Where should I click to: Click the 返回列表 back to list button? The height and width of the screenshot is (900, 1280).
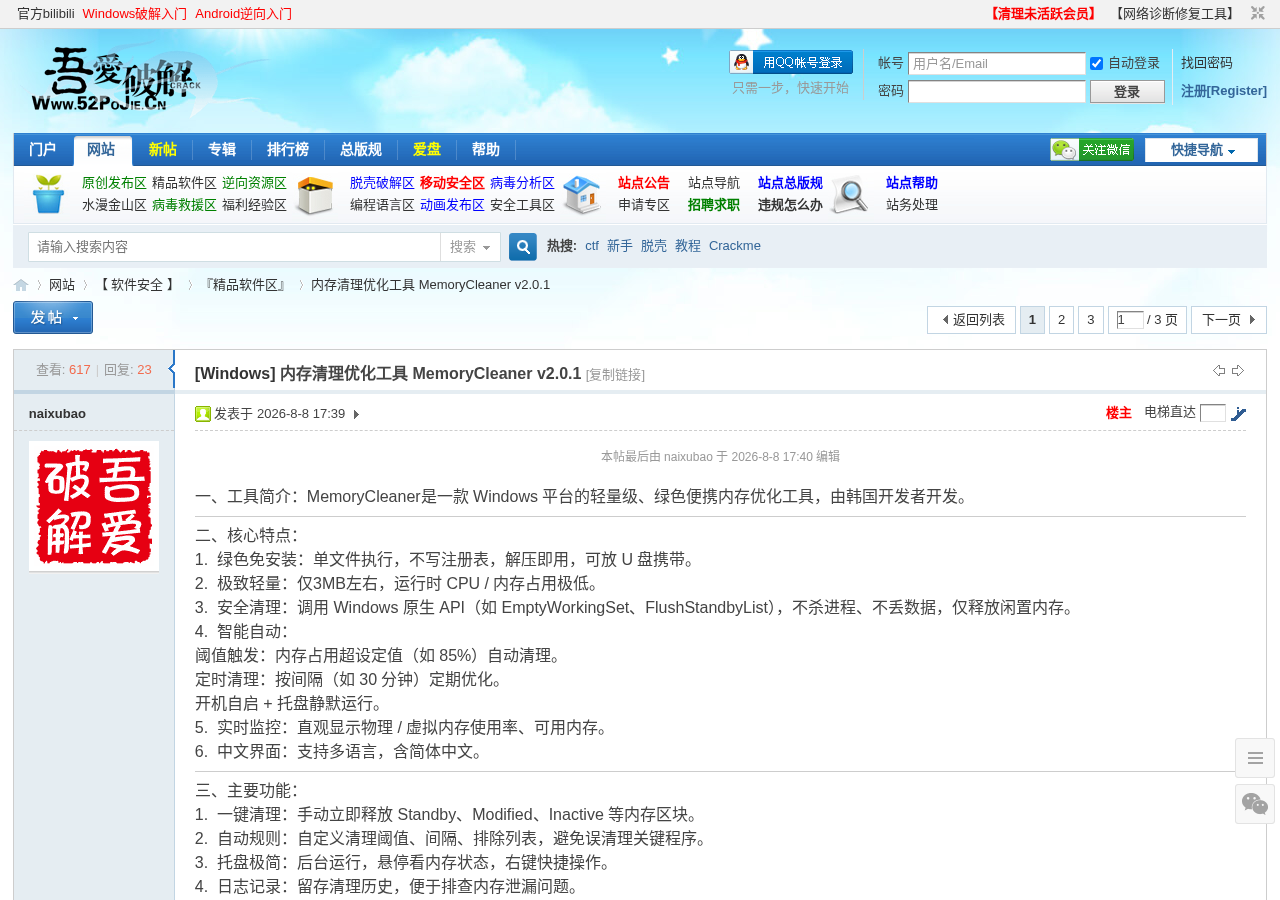pos(971,320)
